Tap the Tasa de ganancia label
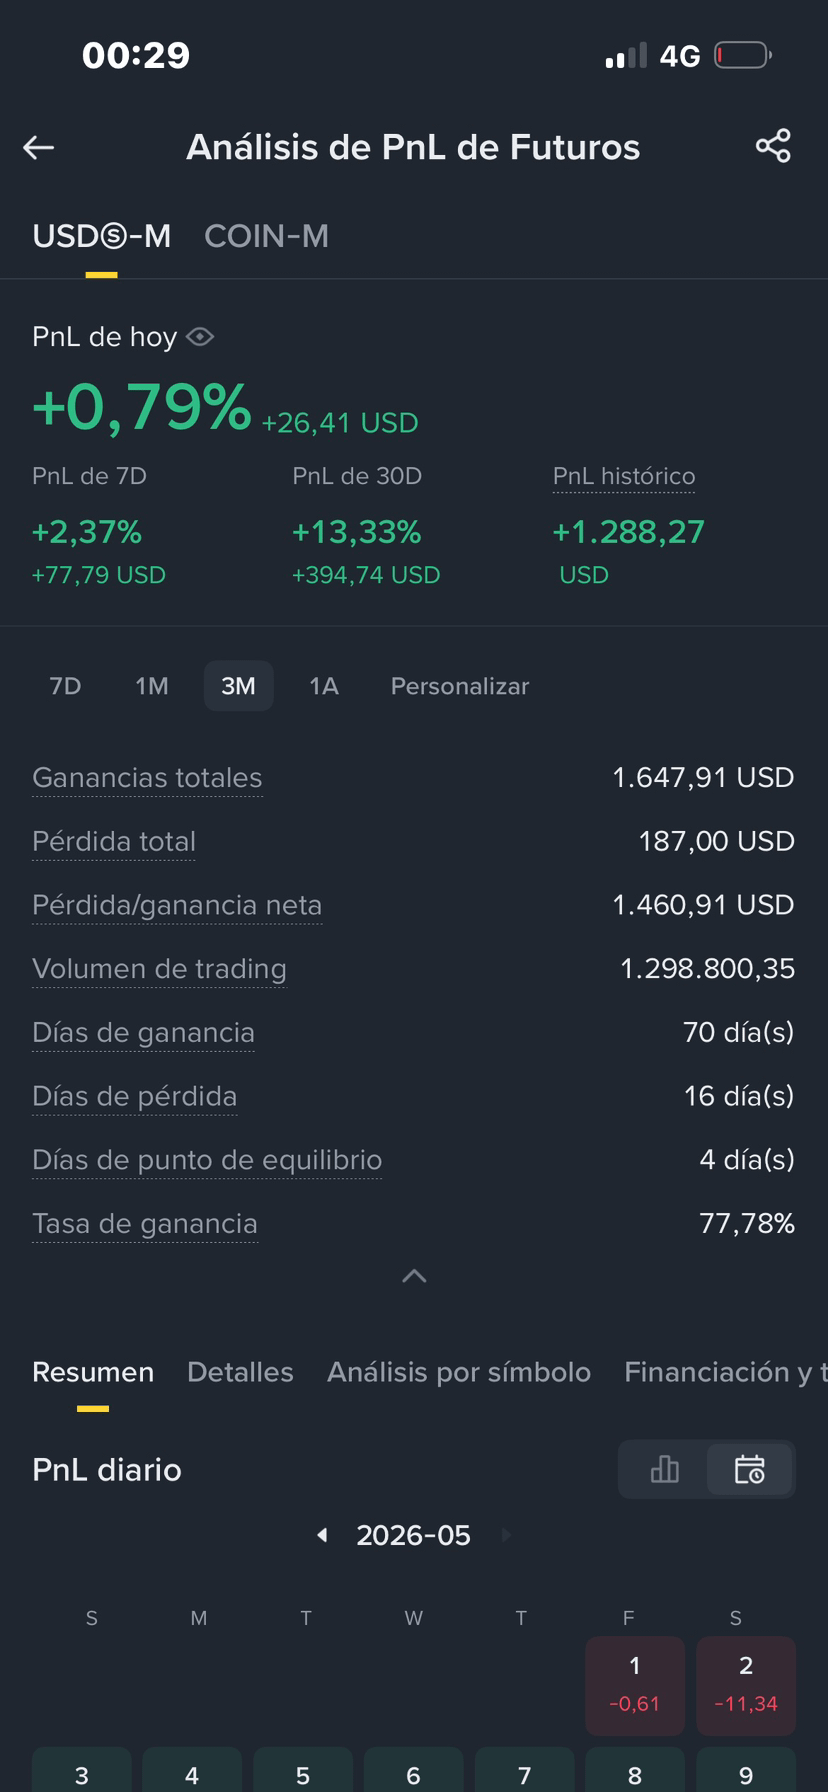Screen dimensions: 828x1792 click(145, 1223)
